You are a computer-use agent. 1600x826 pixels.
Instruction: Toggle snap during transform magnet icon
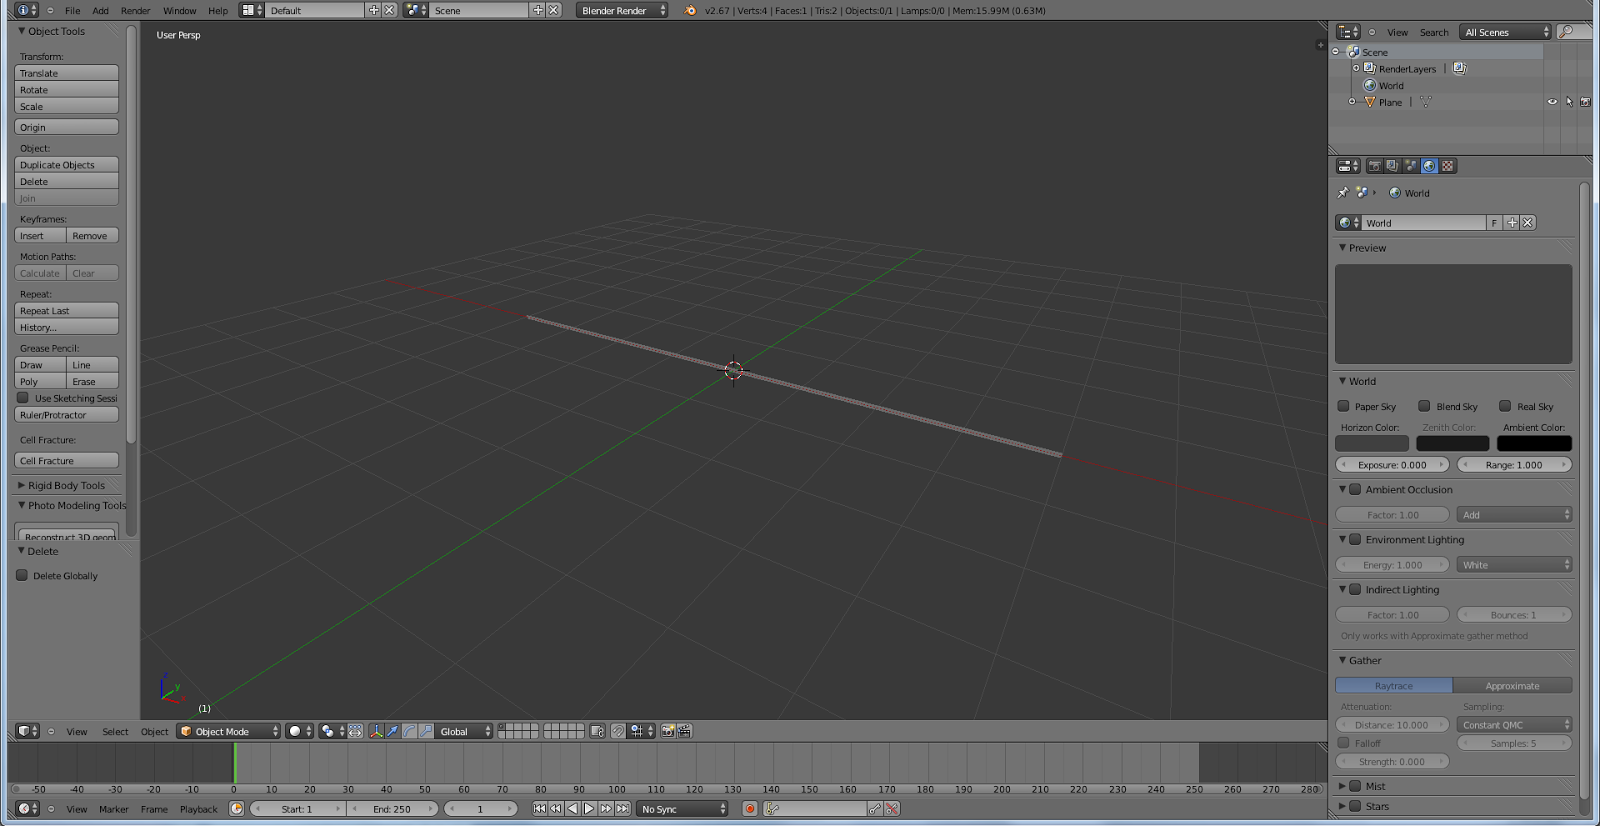coord(618,731)
